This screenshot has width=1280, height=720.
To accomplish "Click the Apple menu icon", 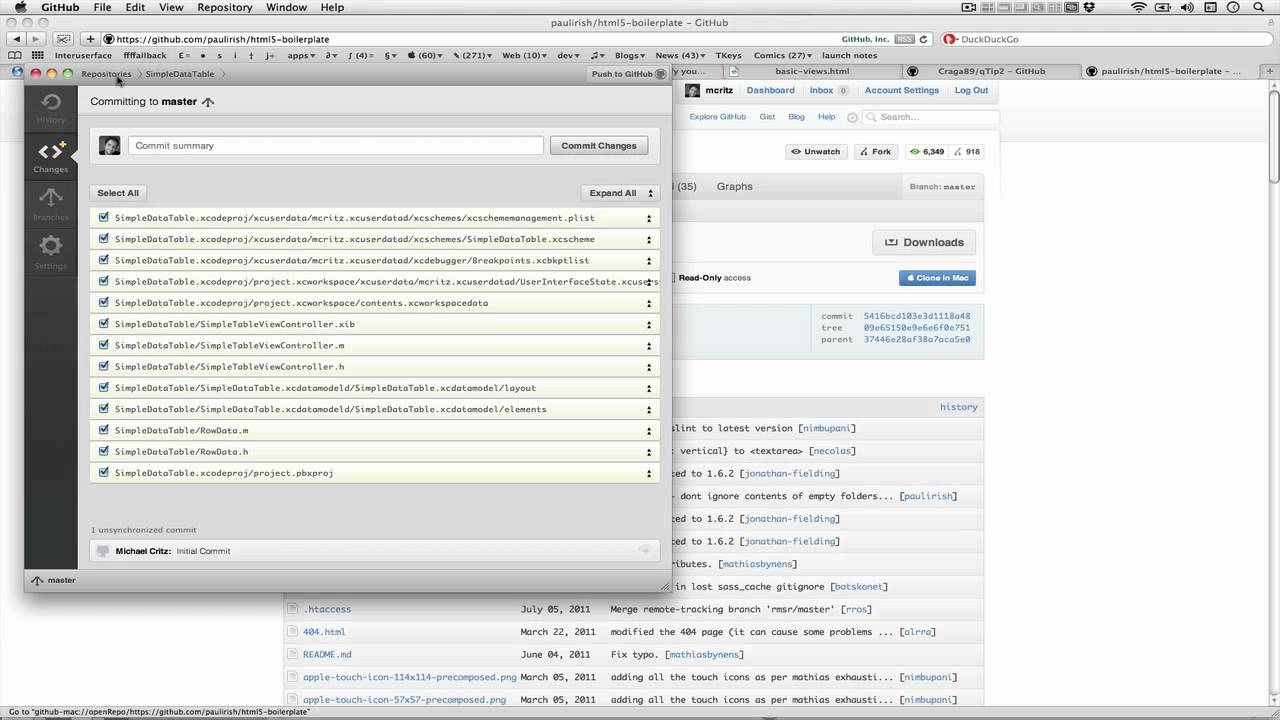I will 20,7.
